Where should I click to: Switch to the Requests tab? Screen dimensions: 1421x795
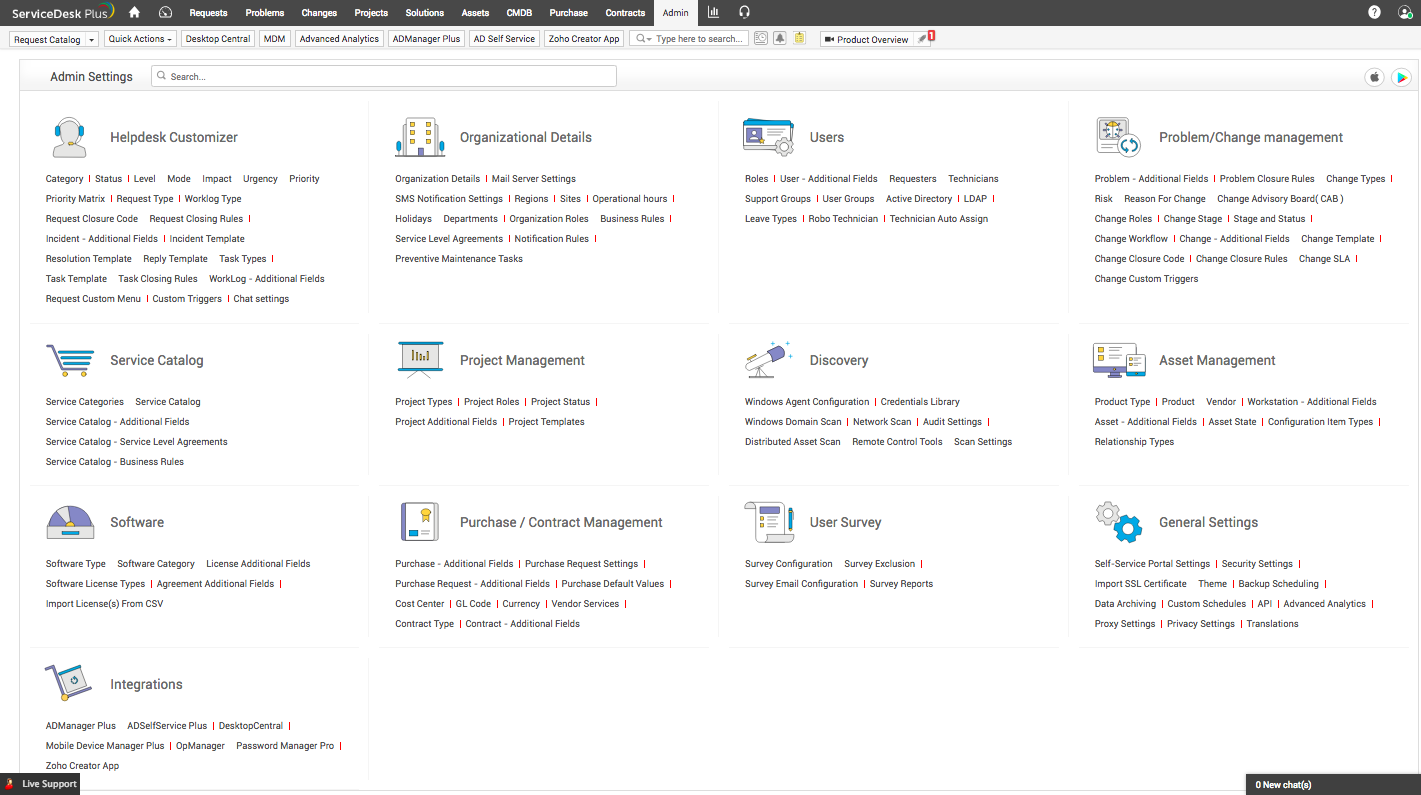(208, 13)
